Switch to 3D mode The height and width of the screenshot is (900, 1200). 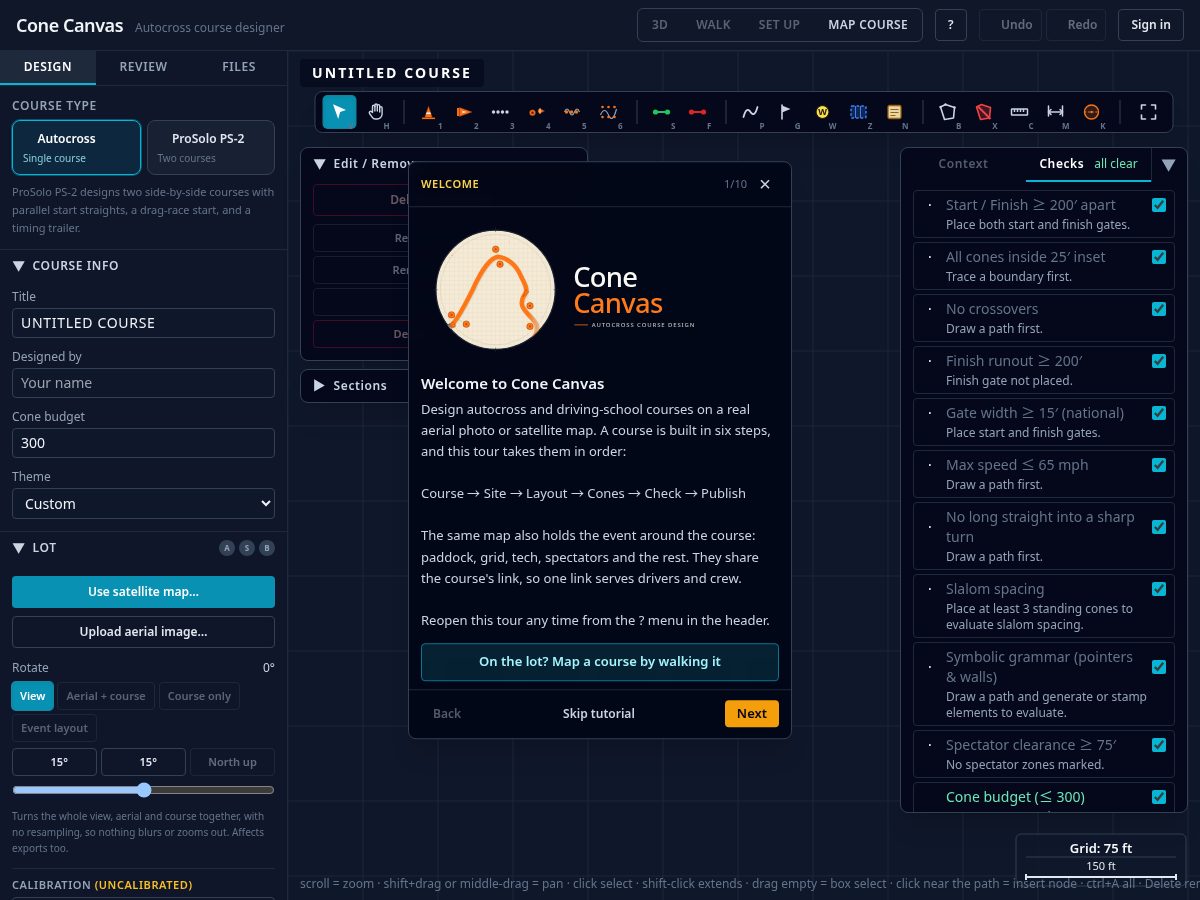tap(660, 25)
